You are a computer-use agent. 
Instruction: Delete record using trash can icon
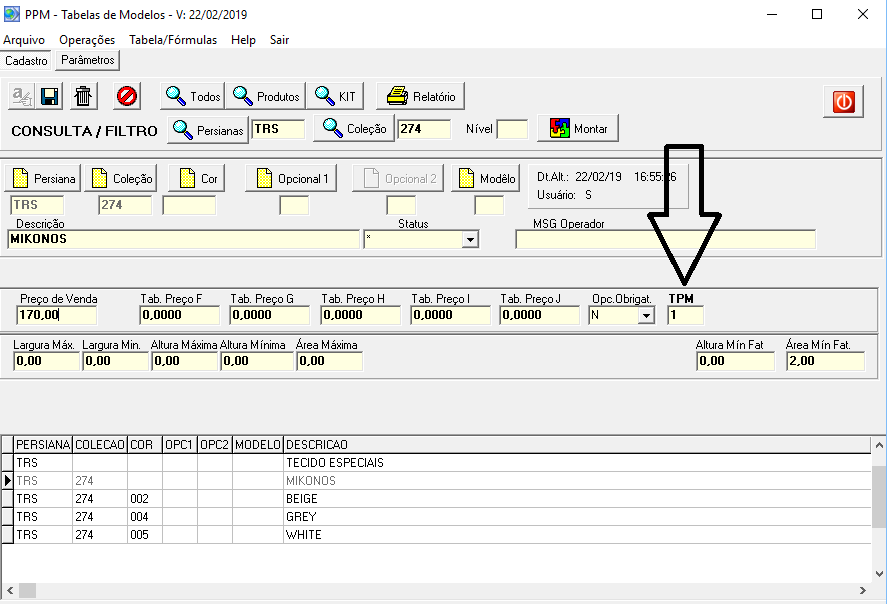83,96
